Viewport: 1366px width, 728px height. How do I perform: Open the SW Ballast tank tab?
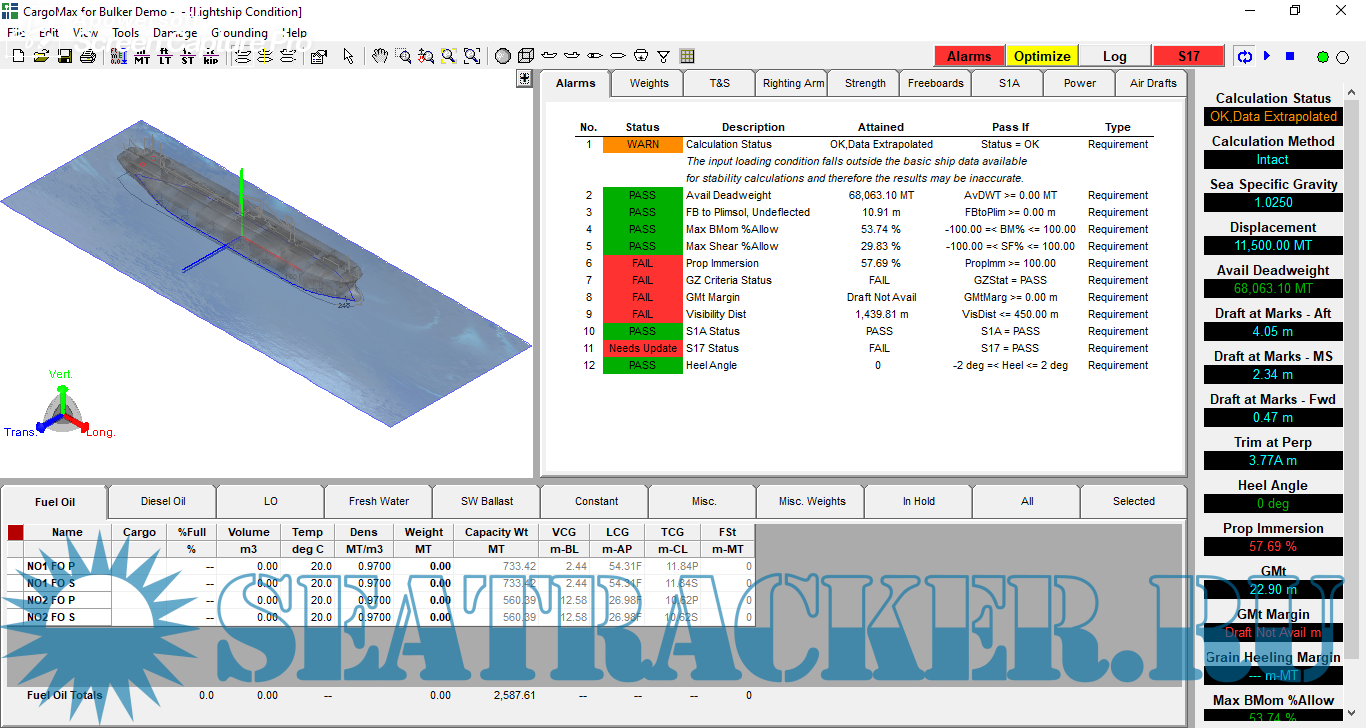[x=487, y=501]
